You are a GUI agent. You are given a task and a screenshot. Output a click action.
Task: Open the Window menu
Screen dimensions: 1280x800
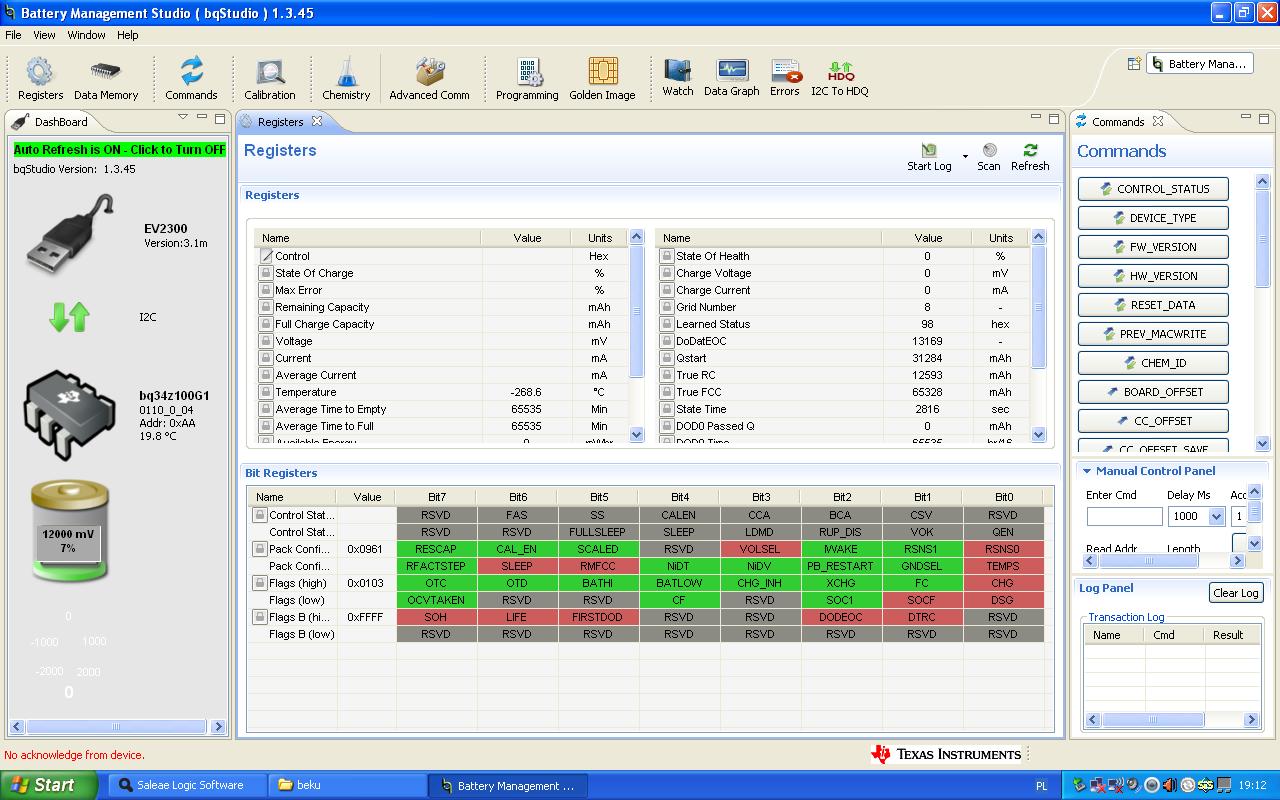point(86,35)
